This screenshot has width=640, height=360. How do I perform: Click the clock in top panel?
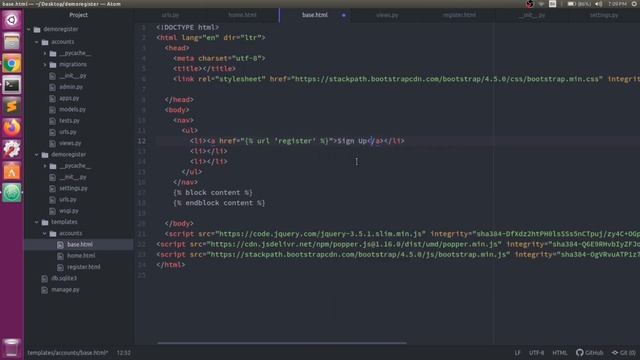click(617, 4)
